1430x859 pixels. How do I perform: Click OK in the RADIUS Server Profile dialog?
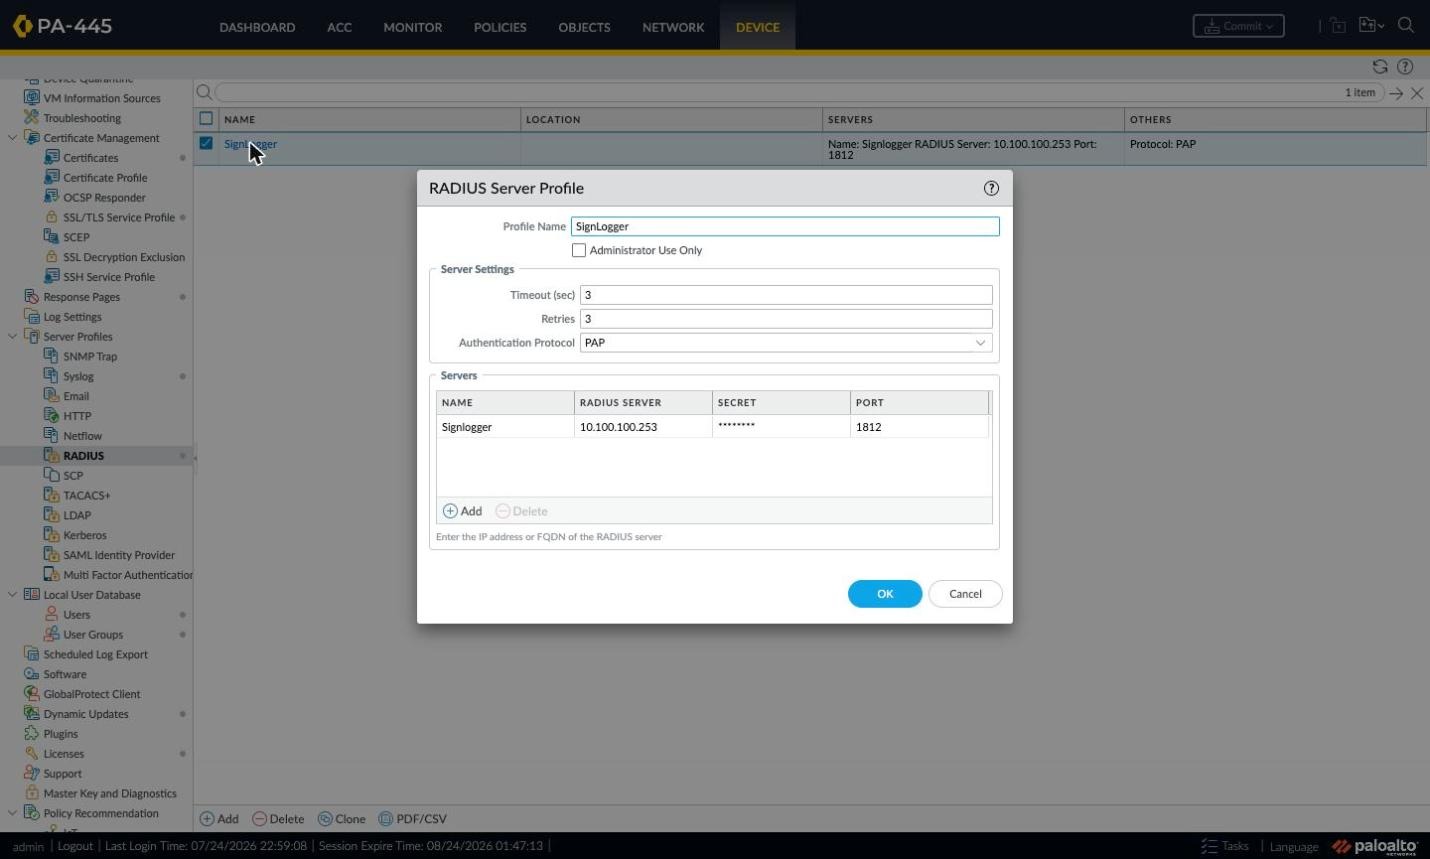pyautogui.click(x=885, y=594)
